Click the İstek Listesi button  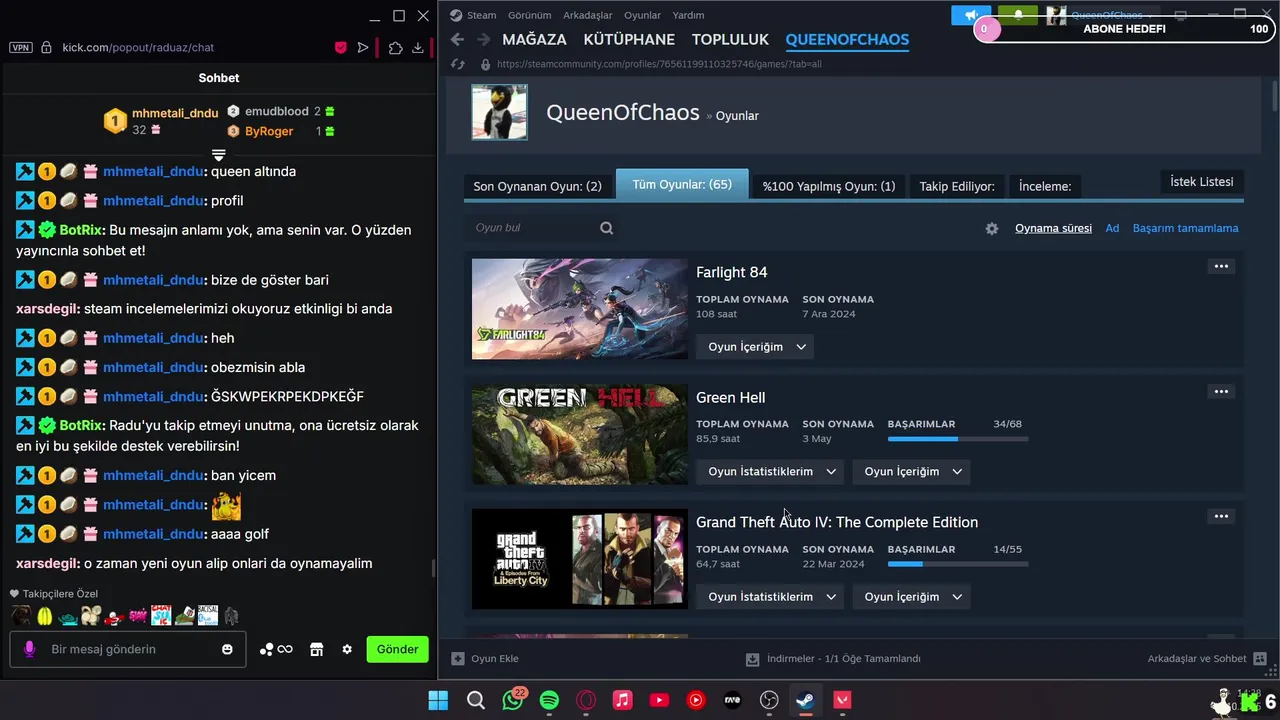(1202, 182)
